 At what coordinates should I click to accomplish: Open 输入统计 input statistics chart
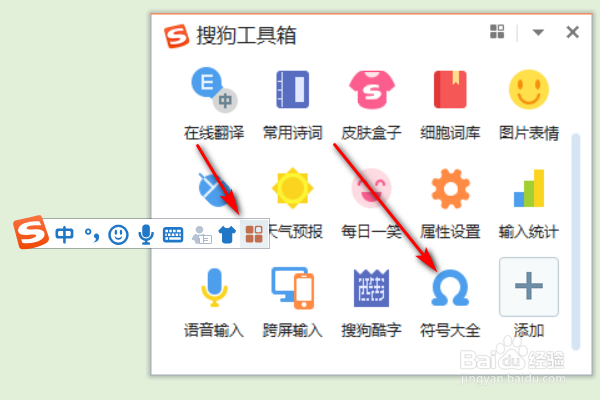click(529, 188)
